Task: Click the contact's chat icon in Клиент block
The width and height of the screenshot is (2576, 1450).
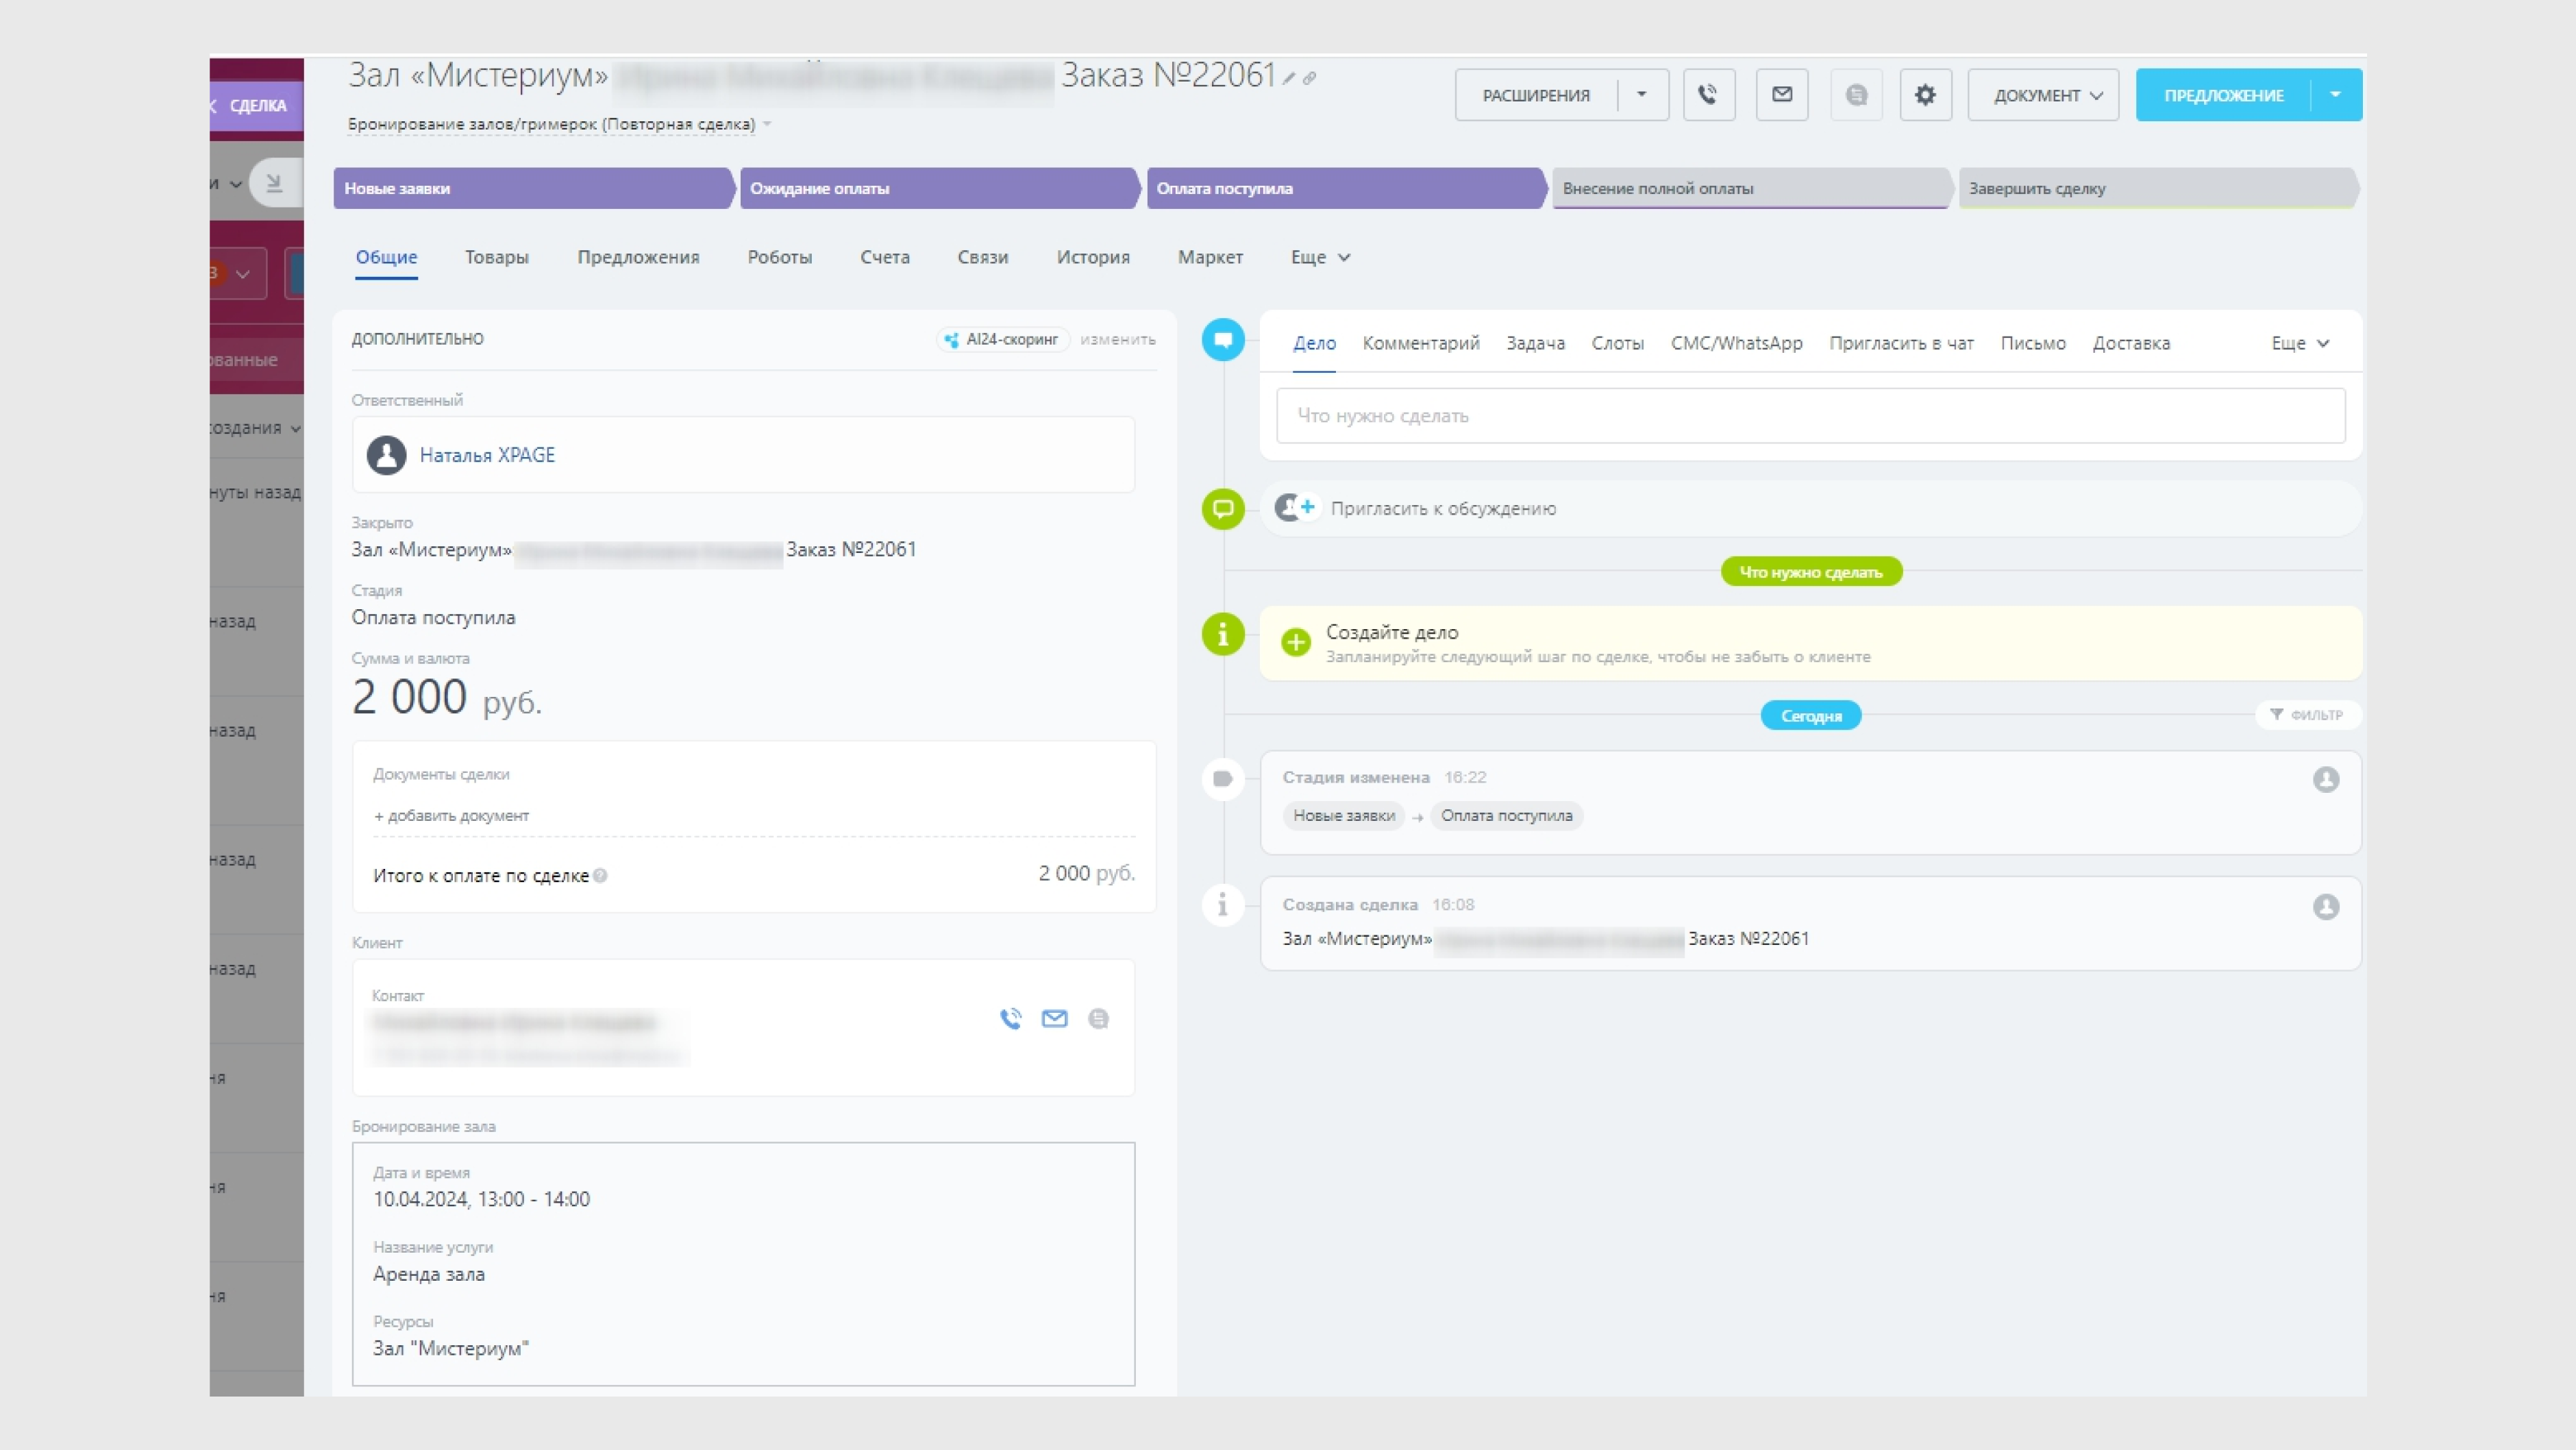Action: pos(1098,1019)
